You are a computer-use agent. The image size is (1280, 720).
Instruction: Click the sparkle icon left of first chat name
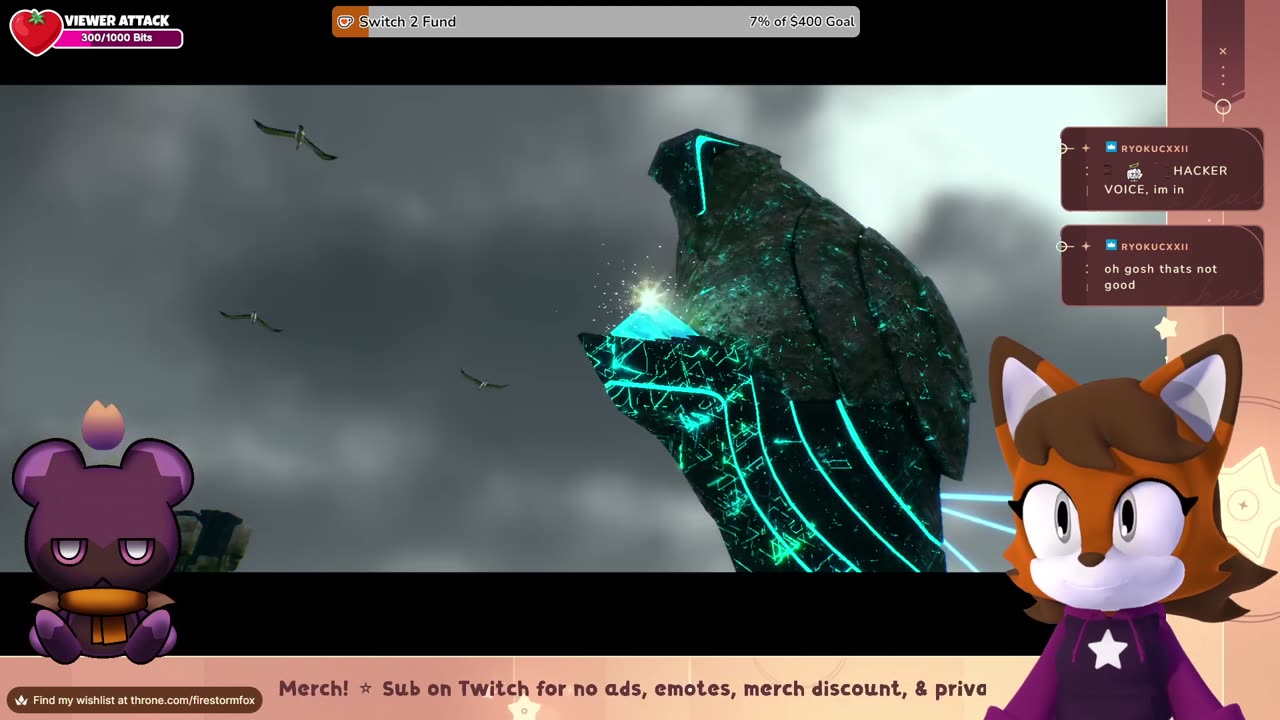pyautogui.click(x=1086, y=148)
